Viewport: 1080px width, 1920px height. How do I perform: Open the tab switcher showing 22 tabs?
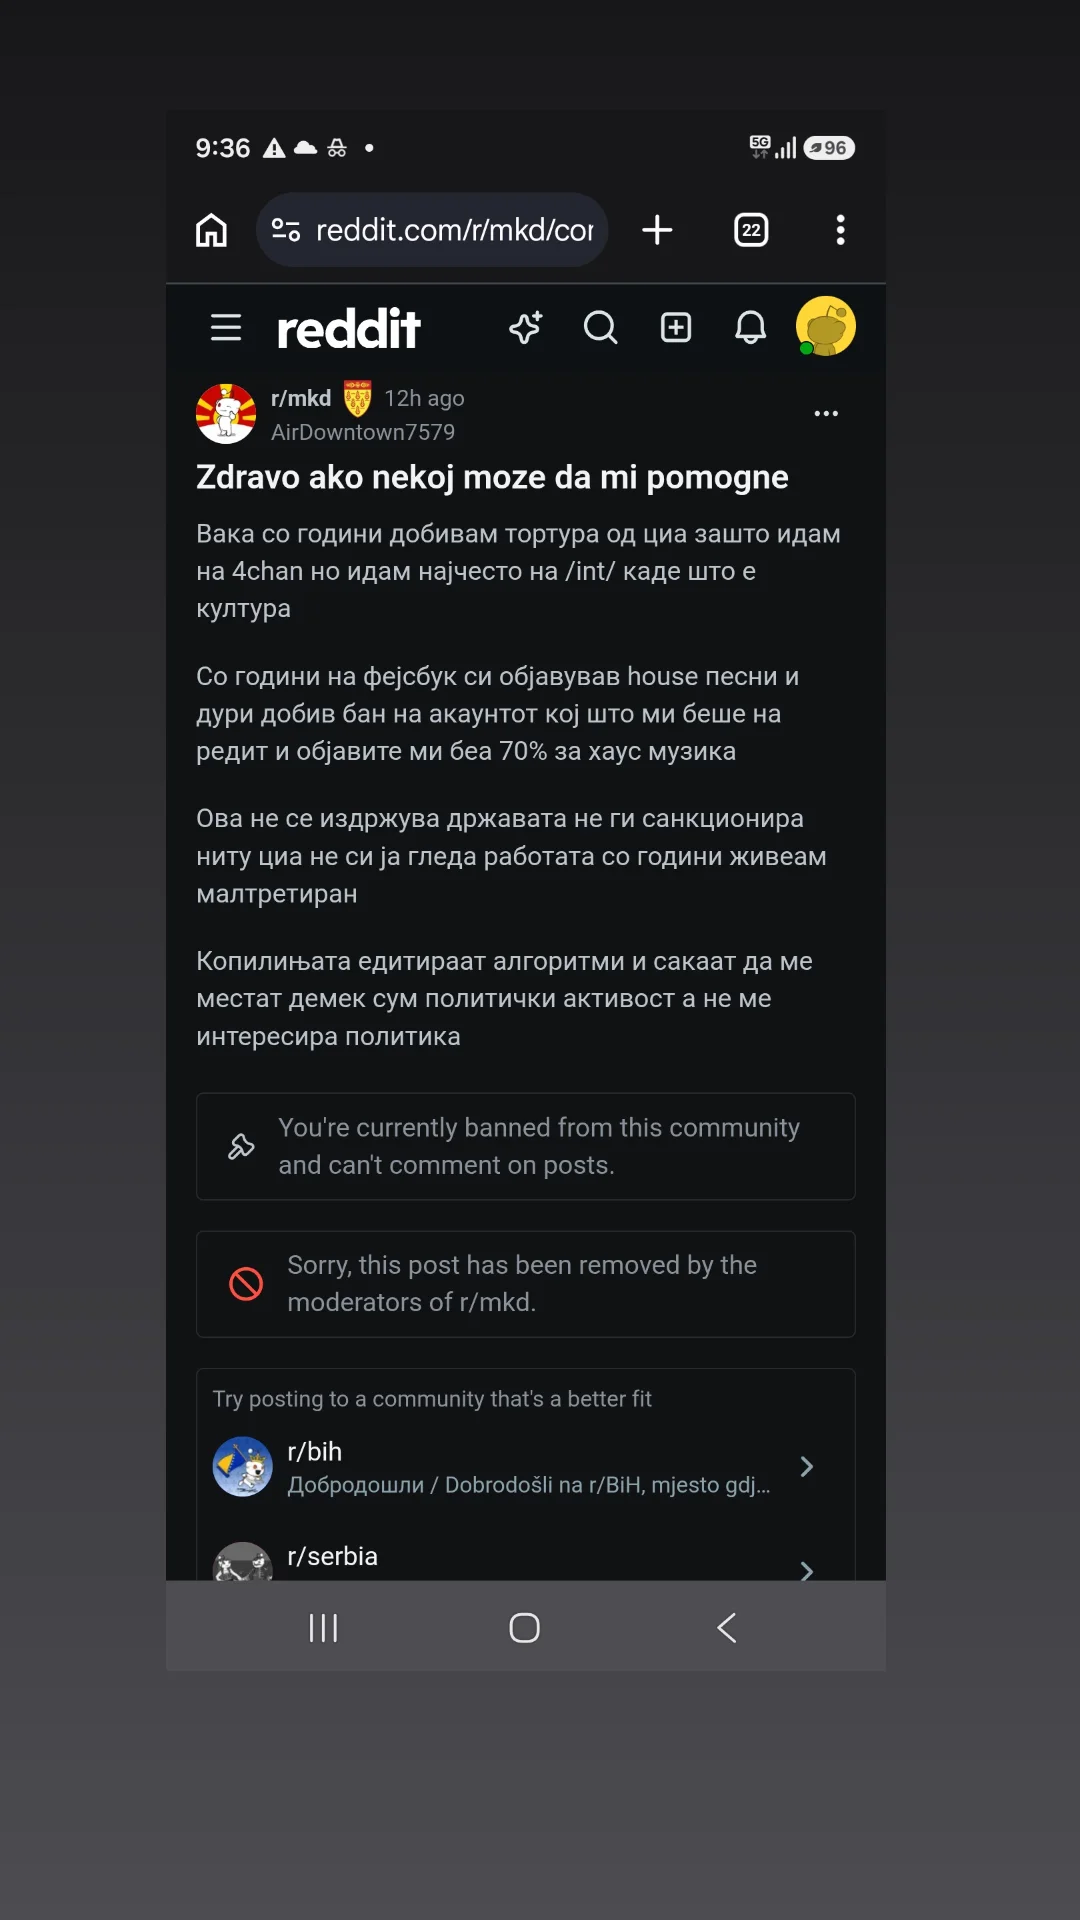pyautogui.click(x=751, y=230)
